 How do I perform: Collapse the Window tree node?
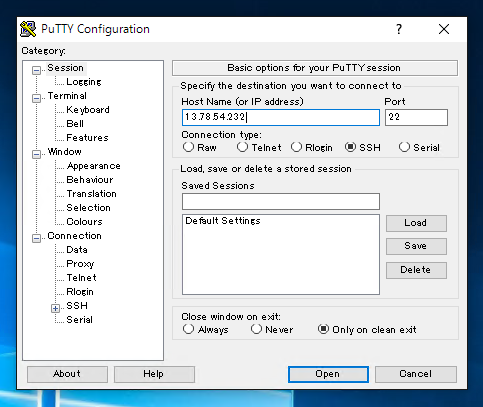pos(36,154)
